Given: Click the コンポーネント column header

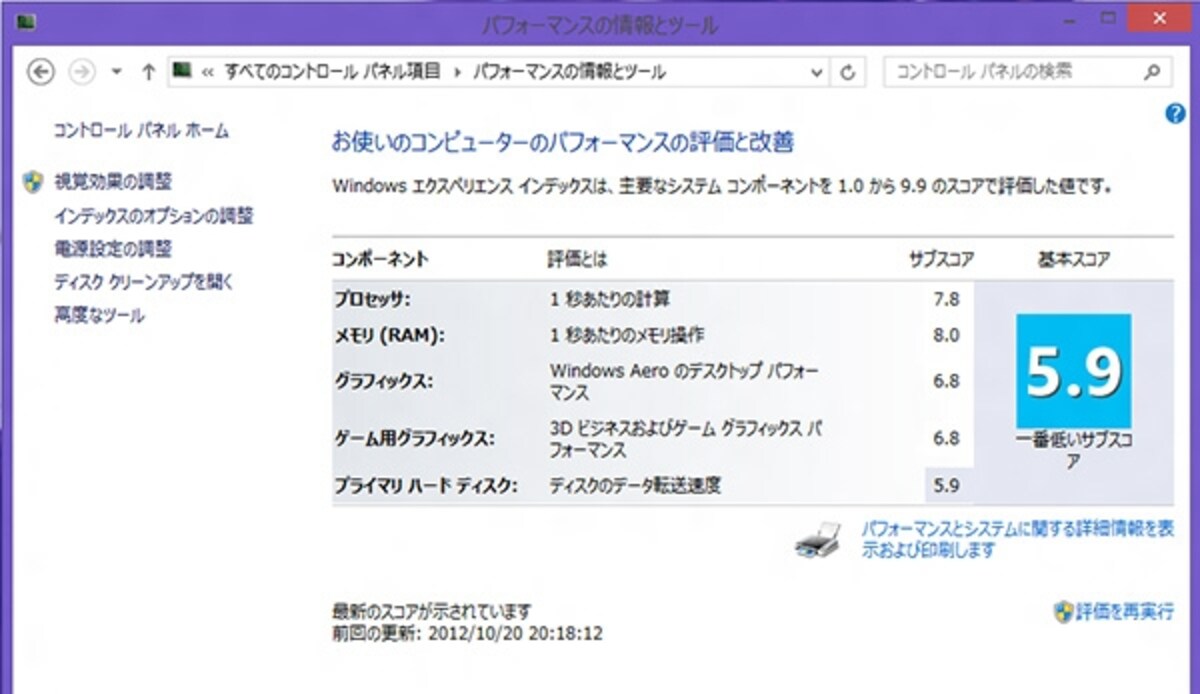Looking at the screenshot, I should (x=380, y=259).
